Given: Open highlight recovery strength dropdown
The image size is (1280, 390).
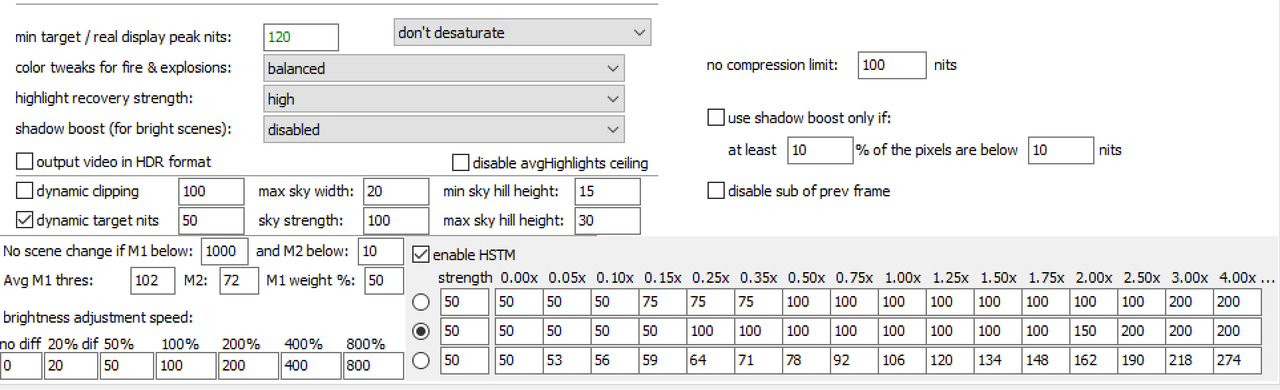Looking at the screenshot, I should (x=444, y=99).
